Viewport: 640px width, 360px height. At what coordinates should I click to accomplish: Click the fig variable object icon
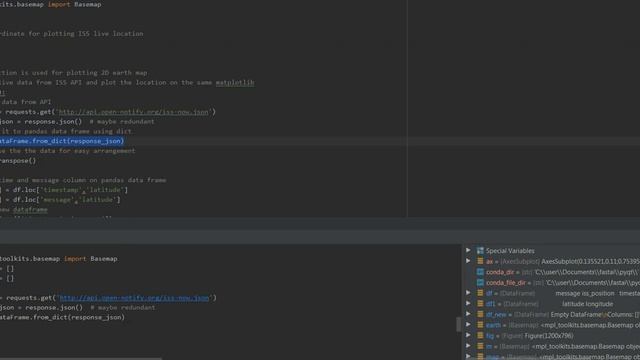480,336
